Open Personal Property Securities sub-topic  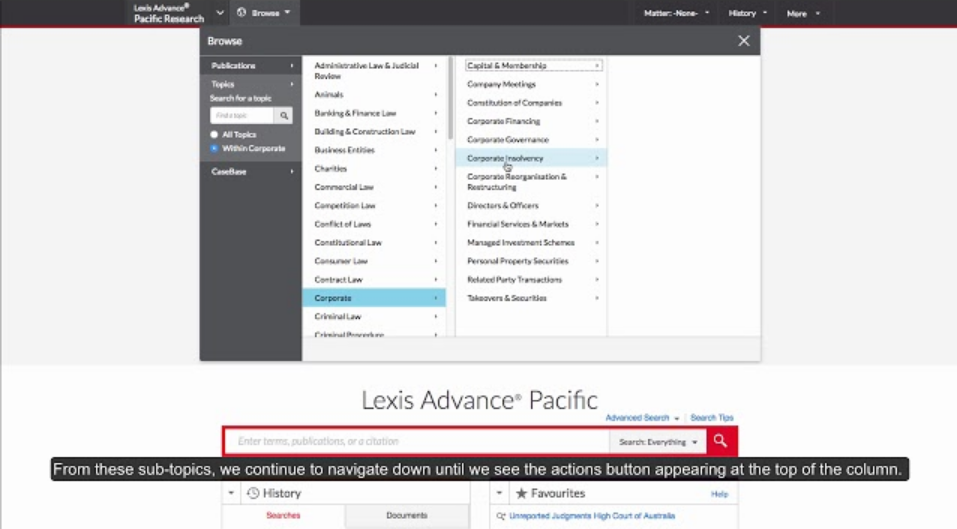[x=531, y=261]
